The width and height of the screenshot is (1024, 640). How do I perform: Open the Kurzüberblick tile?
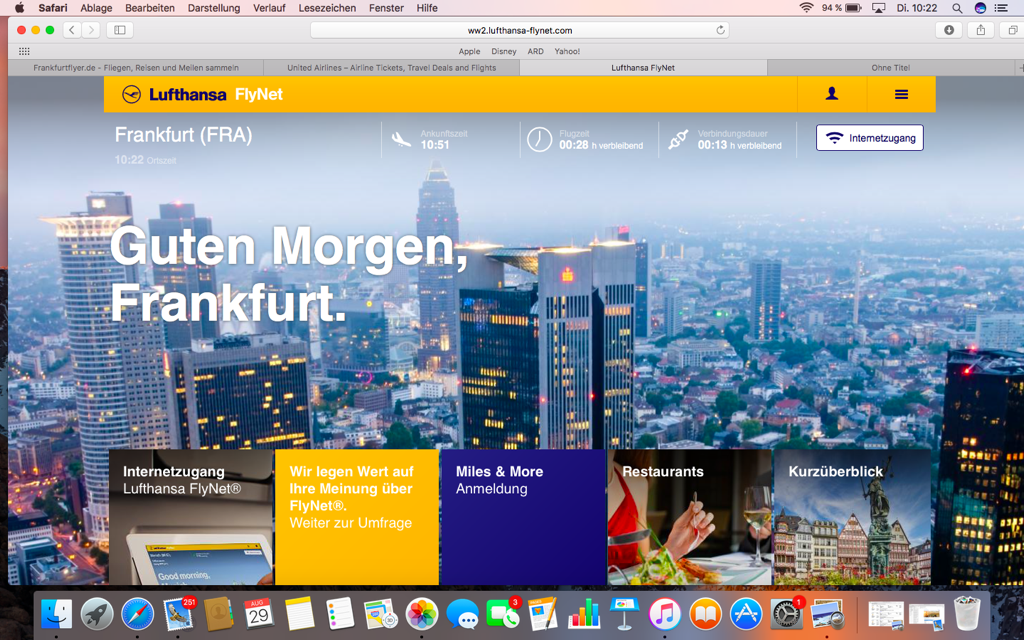pos(852,516)
